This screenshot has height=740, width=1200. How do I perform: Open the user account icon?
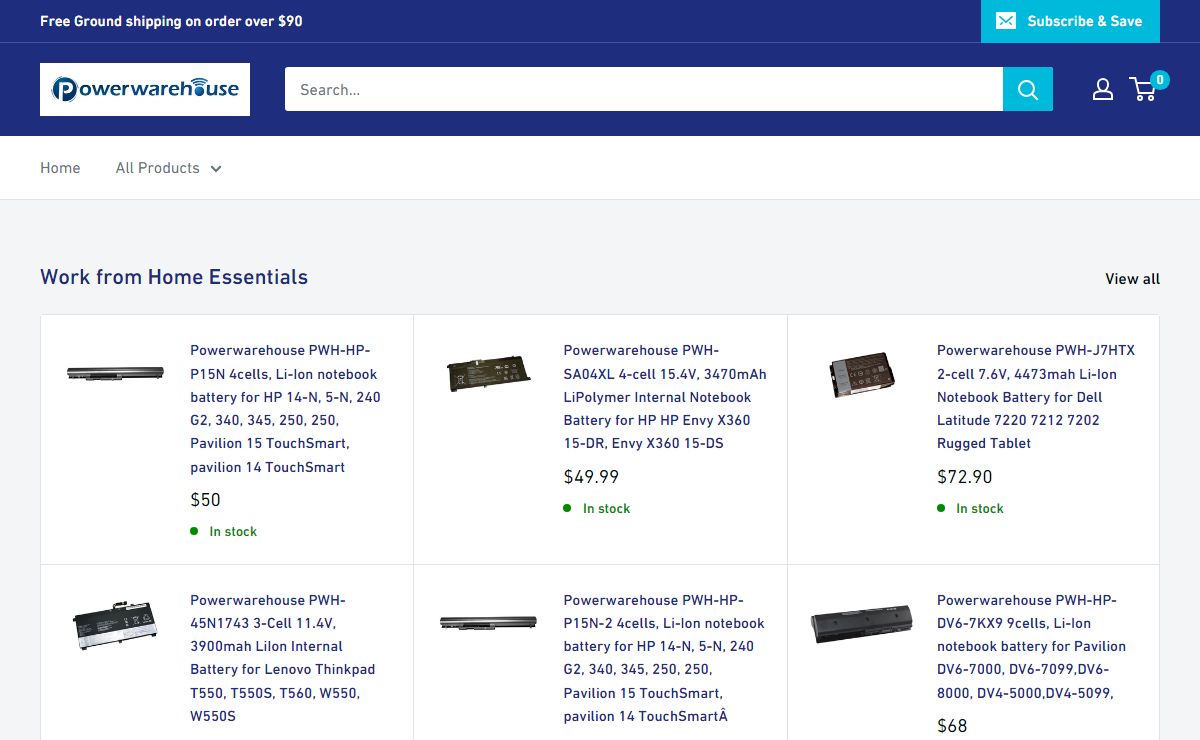[x=1103, y=89]
